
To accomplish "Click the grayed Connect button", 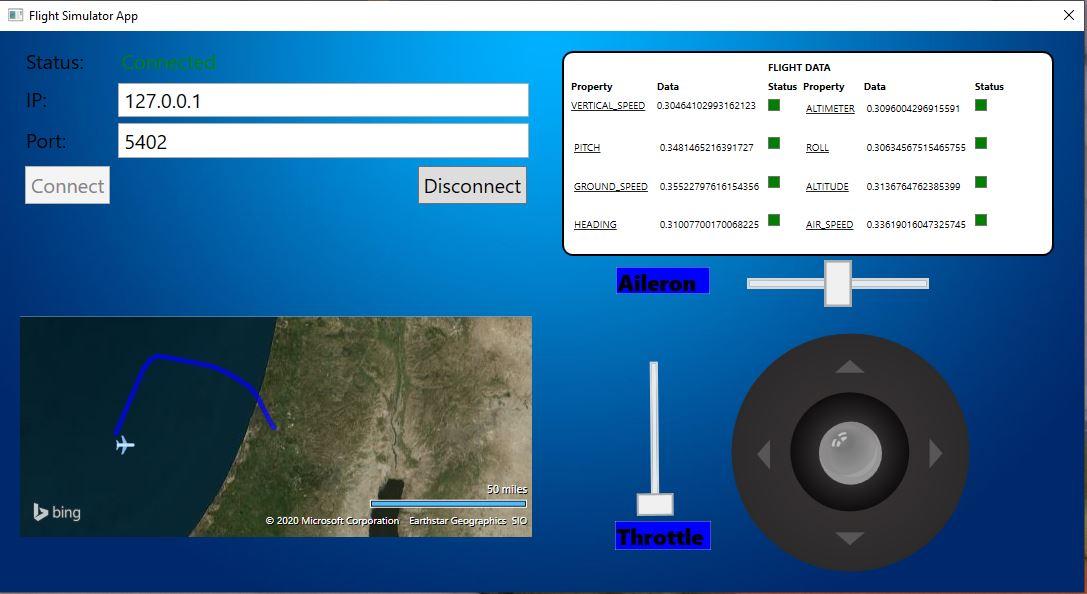I will coord(67,185).
